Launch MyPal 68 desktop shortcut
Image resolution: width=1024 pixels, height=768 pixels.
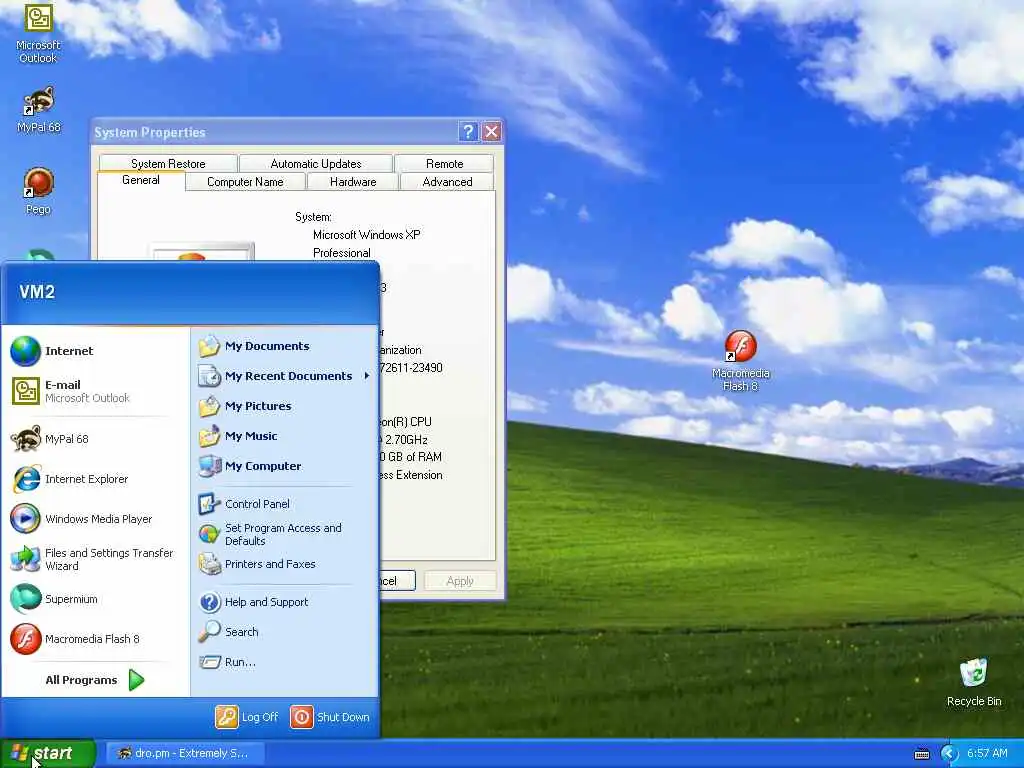(x=39, y=110)
